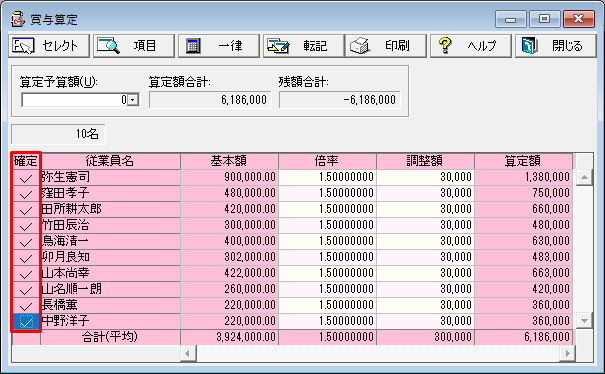Click 調整額 cell in 窪田孝子 row
Viewport: 605px width, 374px height.
pos(425,193)
